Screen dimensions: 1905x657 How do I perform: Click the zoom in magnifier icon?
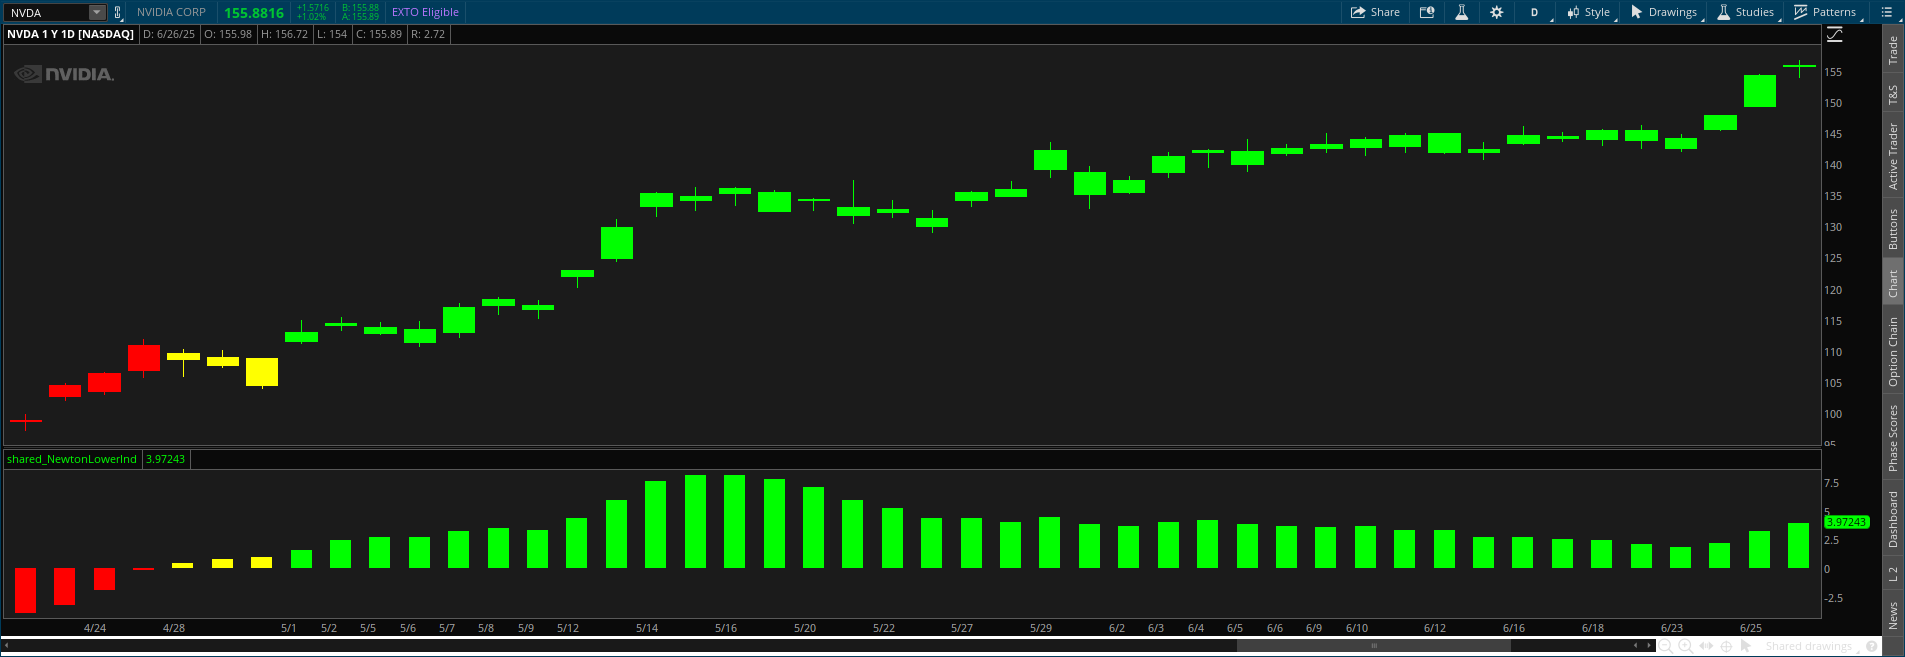pyautogui.click(x=1686, y=647)
